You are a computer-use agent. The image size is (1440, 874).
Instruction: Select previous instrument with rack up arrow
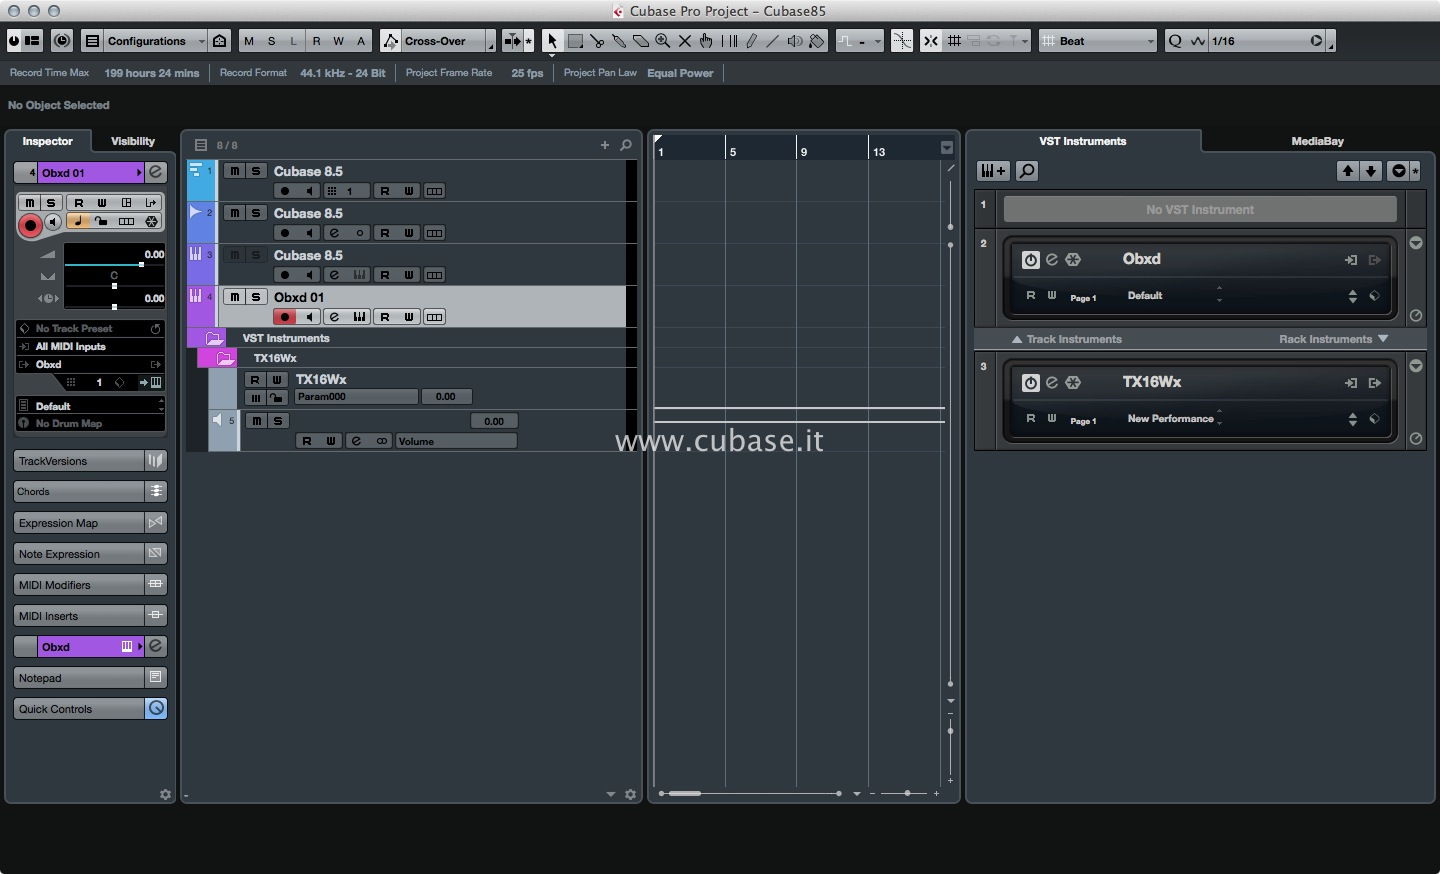pyautogui.click(x=1348, y=171)
